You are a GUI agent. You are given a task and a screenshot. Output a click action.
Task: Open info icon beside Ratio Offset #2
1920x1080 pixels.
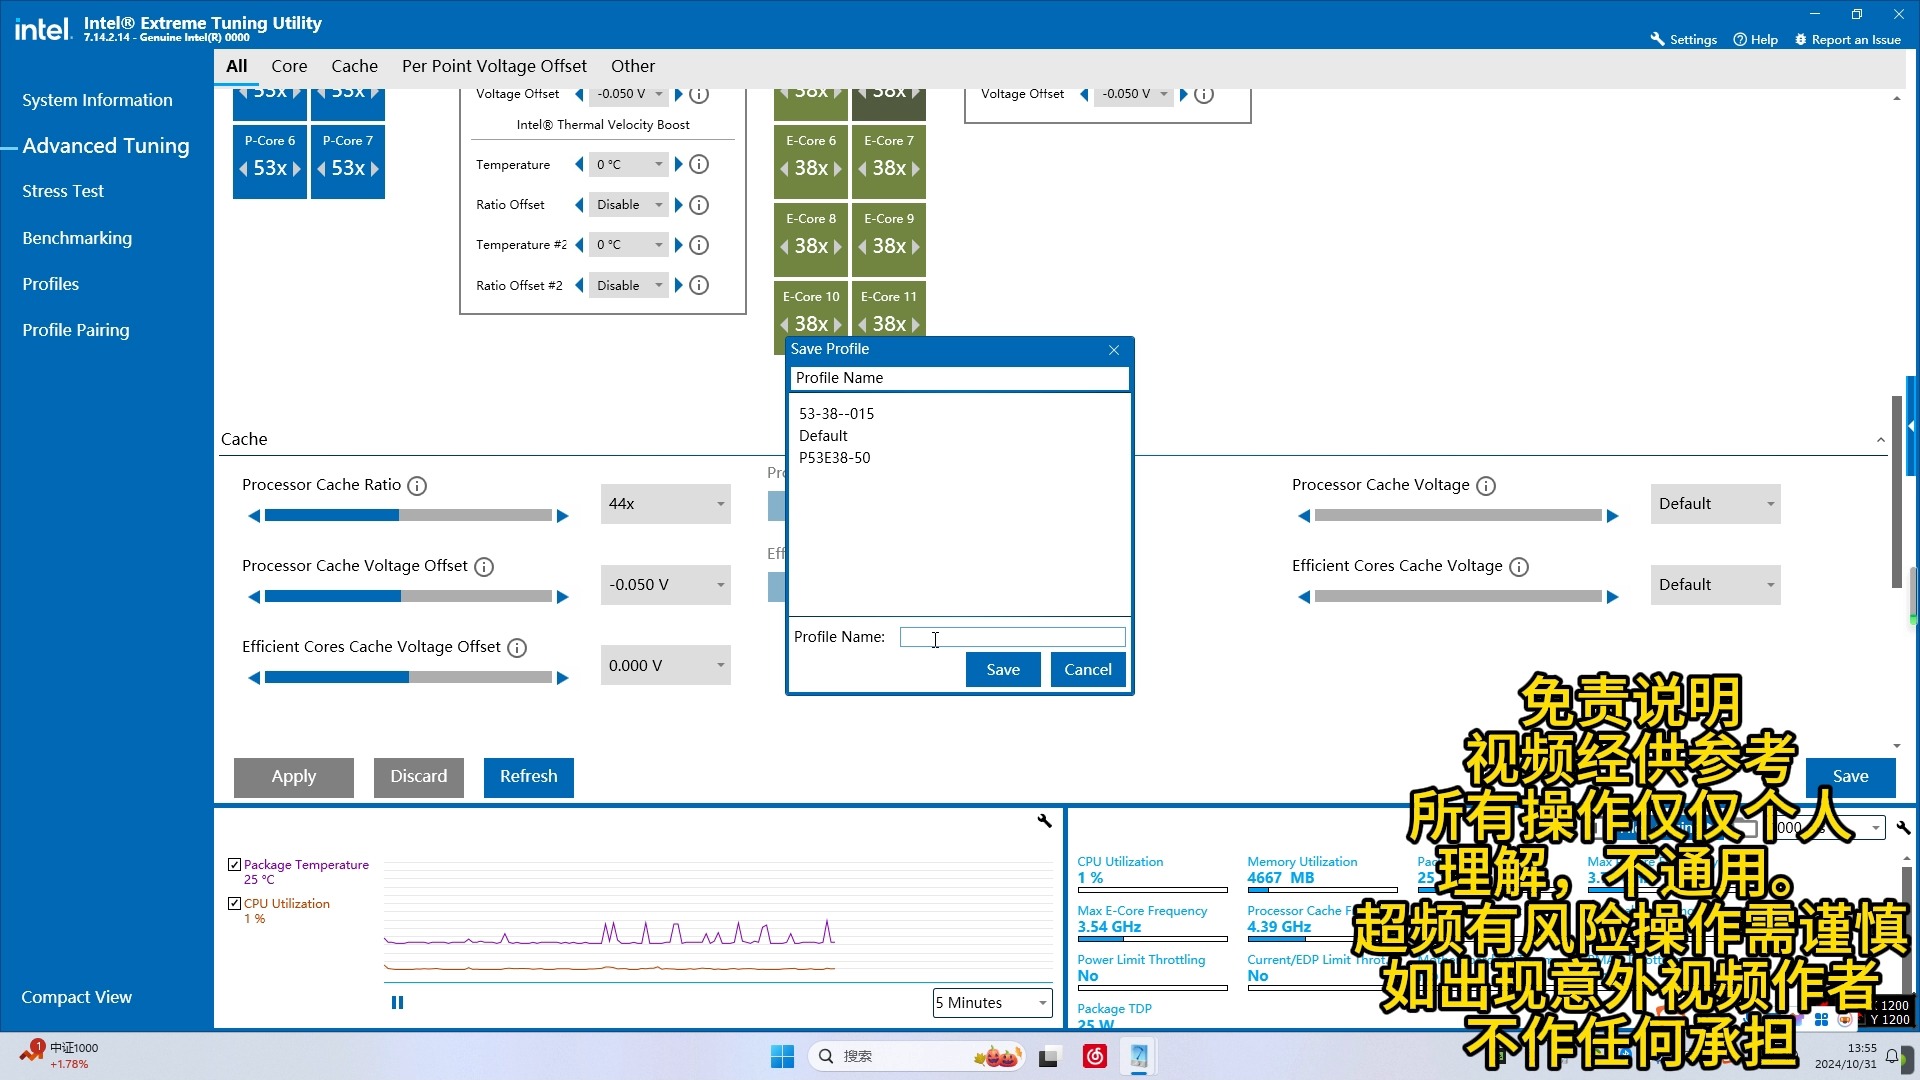pyautogui.click(x=700, y=286)
